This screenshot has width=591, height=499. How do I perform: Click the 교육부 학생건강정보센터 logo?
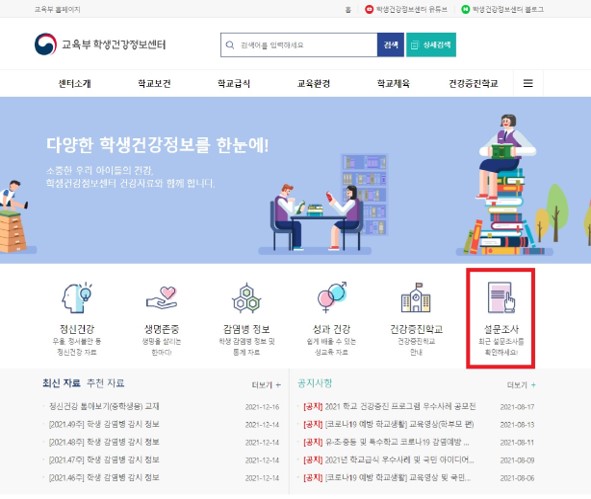tap(100, 44)
